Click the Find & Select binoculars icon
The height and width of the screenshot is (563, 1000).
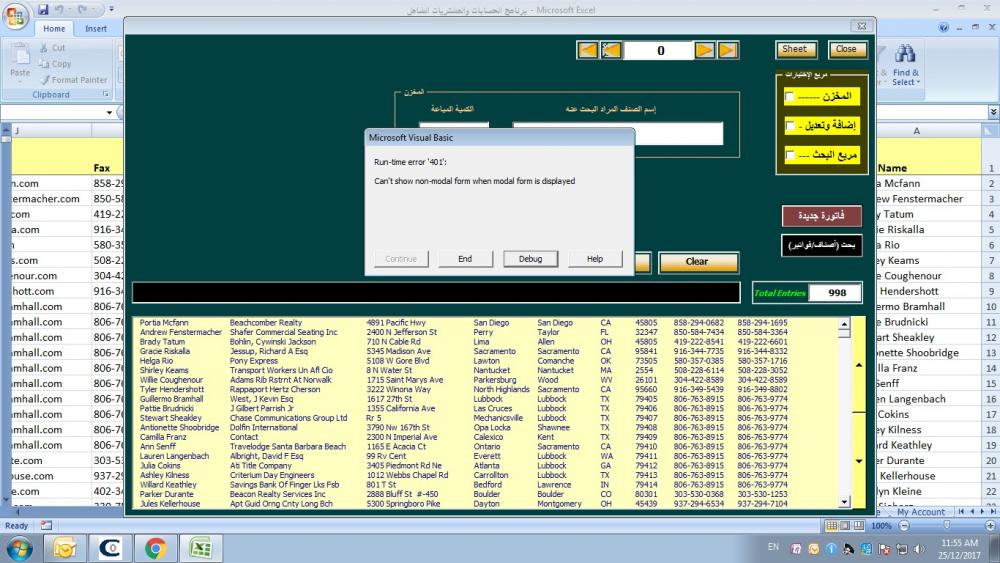(905, 53)
